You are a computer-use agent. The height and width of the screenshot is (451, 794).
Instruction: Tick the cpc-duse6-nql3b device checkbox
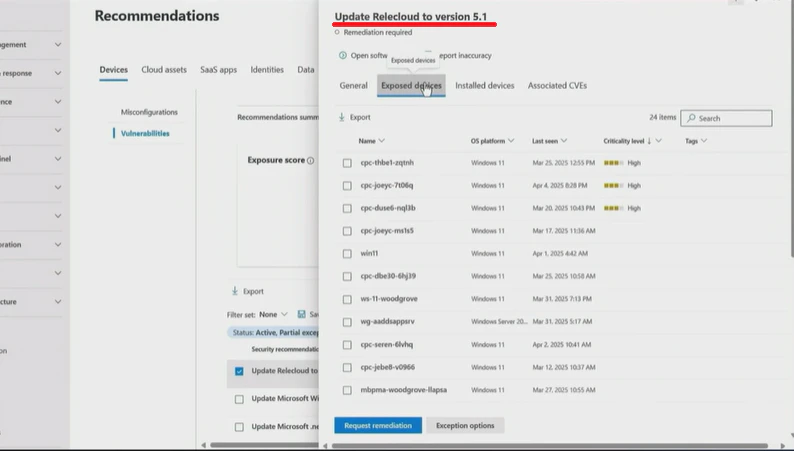(x=347, y=208)
